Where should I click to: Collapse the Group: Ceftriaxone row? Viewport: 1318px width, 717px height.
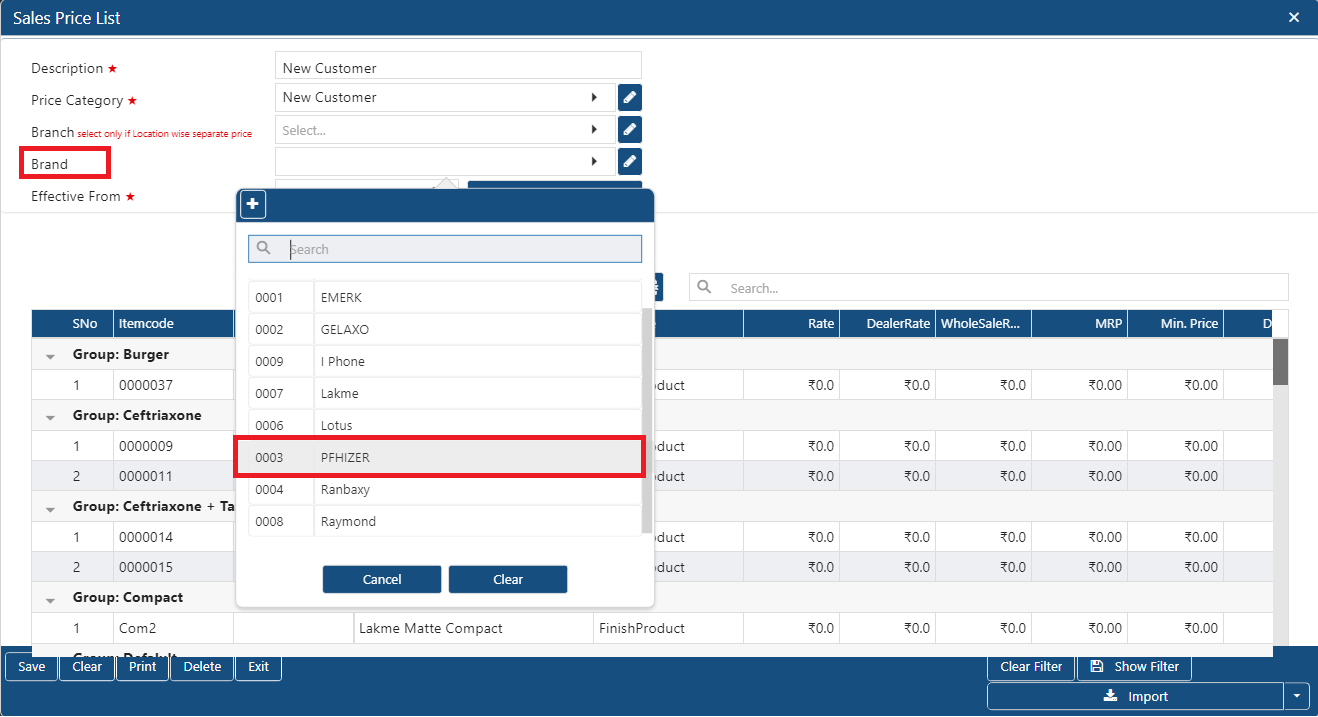click(50, 417)
